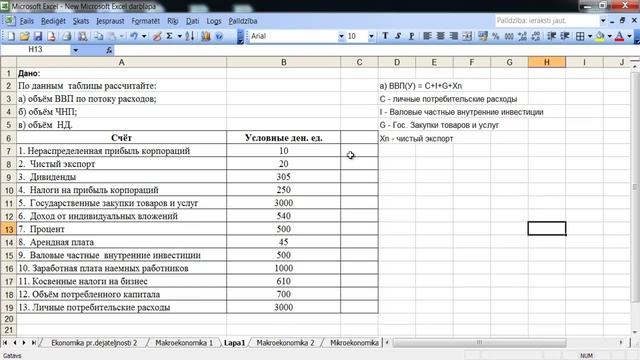Image resolution: width=640 pixels, height=360 pixels.
Task: Click the Decrease Decimal icon
Action: [x=536, y=36]
